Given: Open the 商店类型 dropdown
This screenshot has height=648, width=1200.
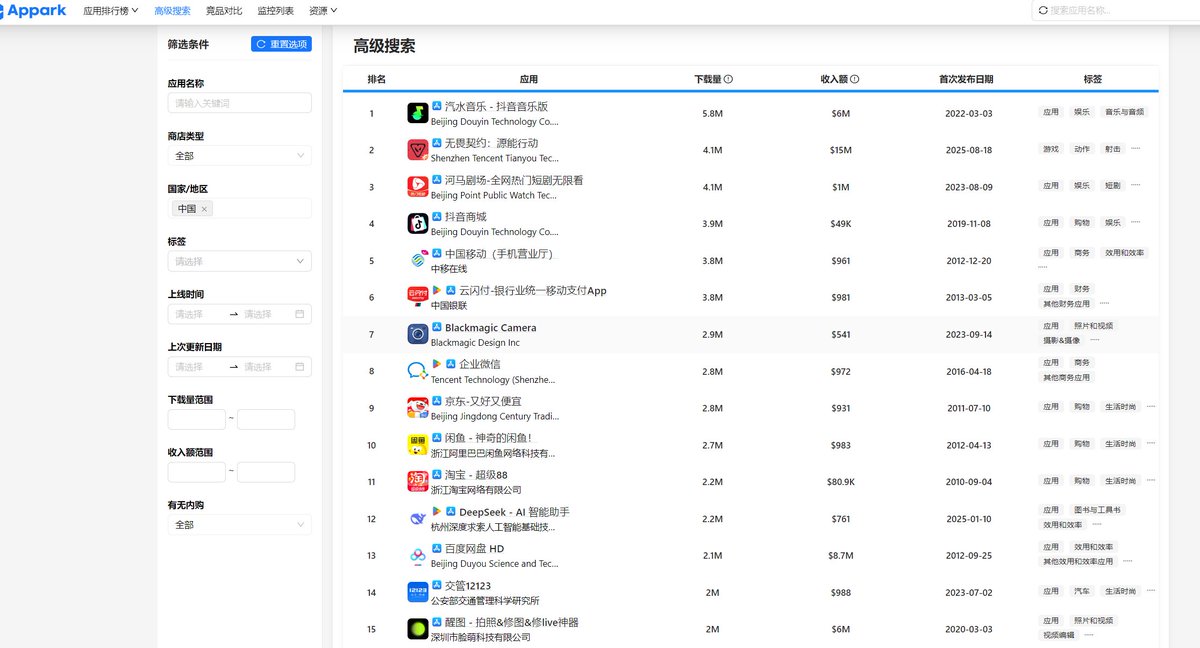Looking at the screenshot, I should click(239, 156).
